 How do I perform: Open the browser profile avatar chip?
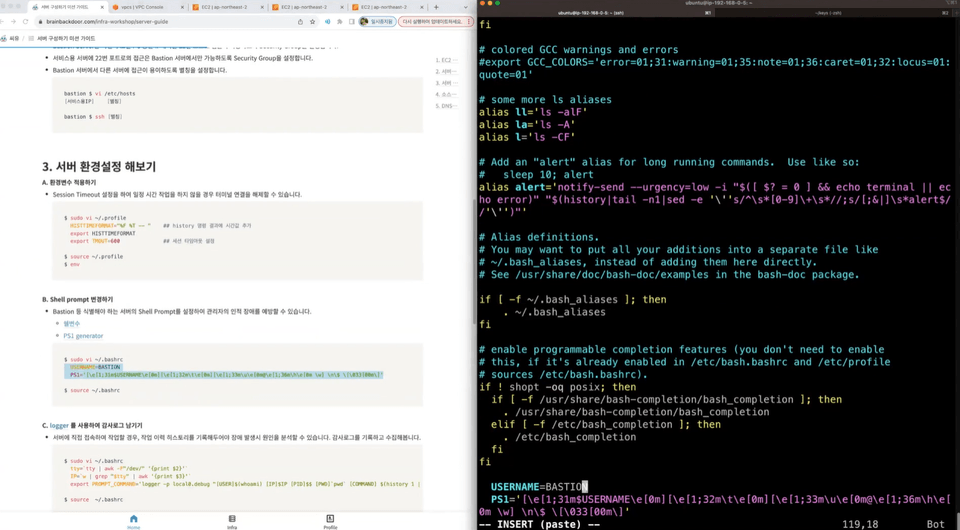tap(377, 21)
